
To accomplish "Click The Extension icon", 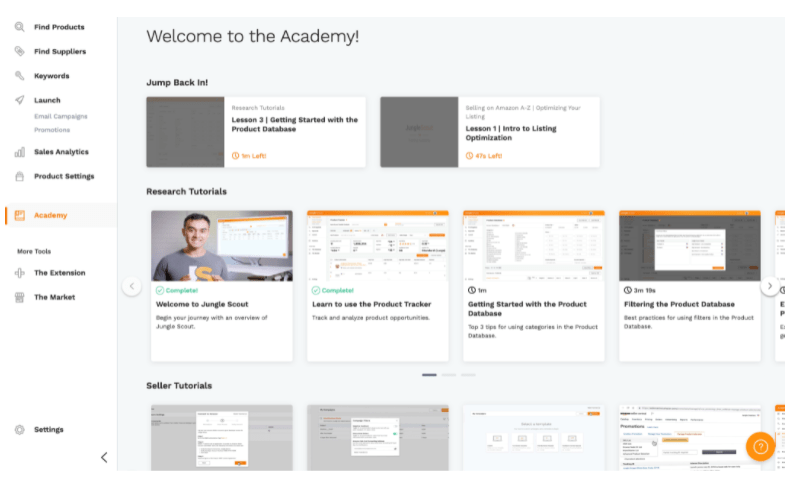I will [19, 273].
